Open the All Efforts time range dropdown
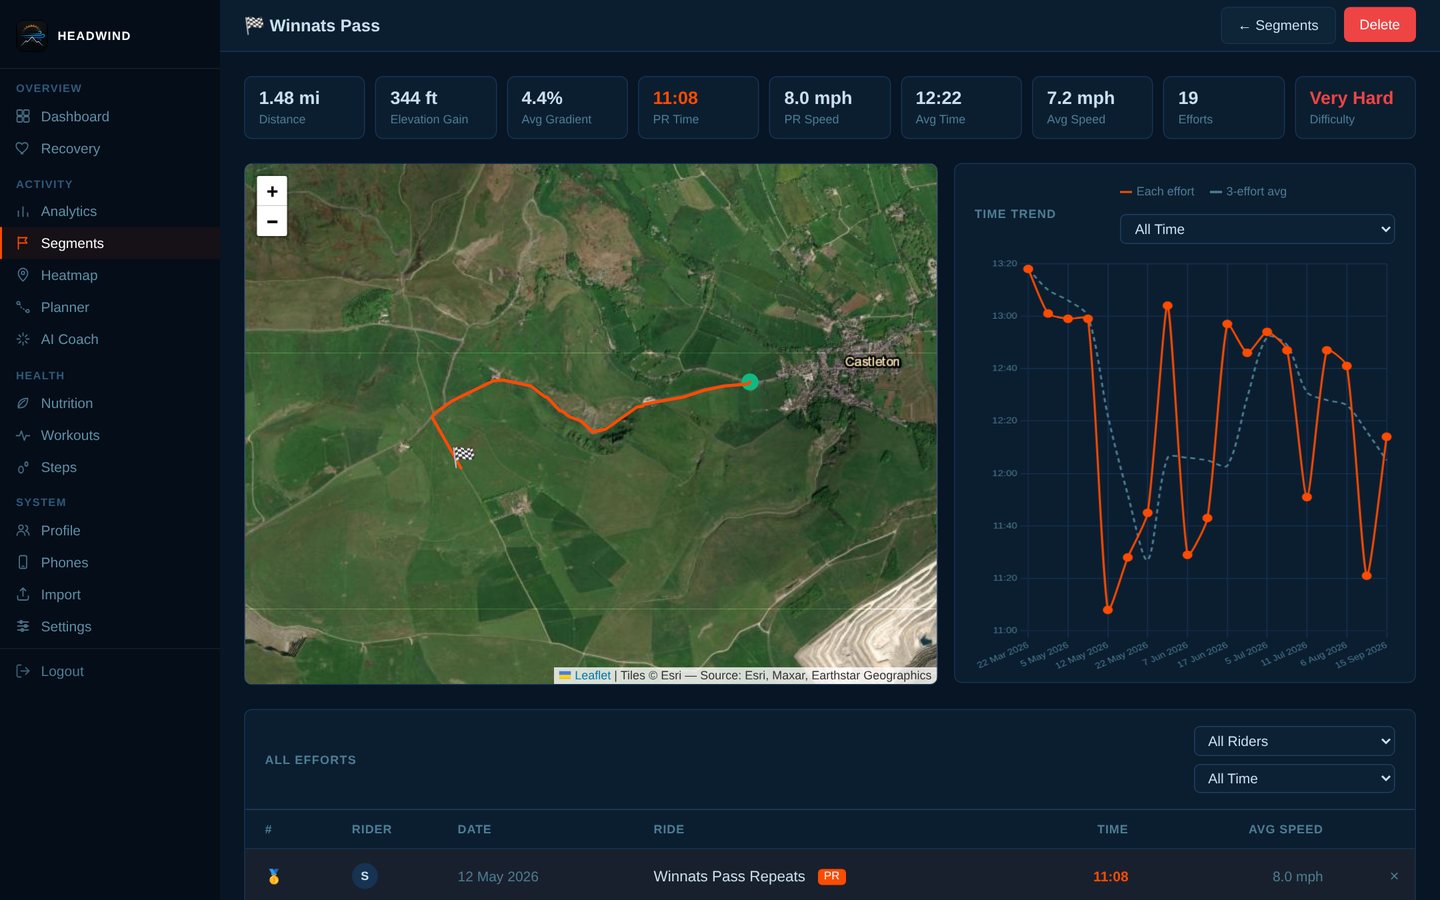Image resolution: width=1440 pixels, height=900 pixels. coord(1294,778)
